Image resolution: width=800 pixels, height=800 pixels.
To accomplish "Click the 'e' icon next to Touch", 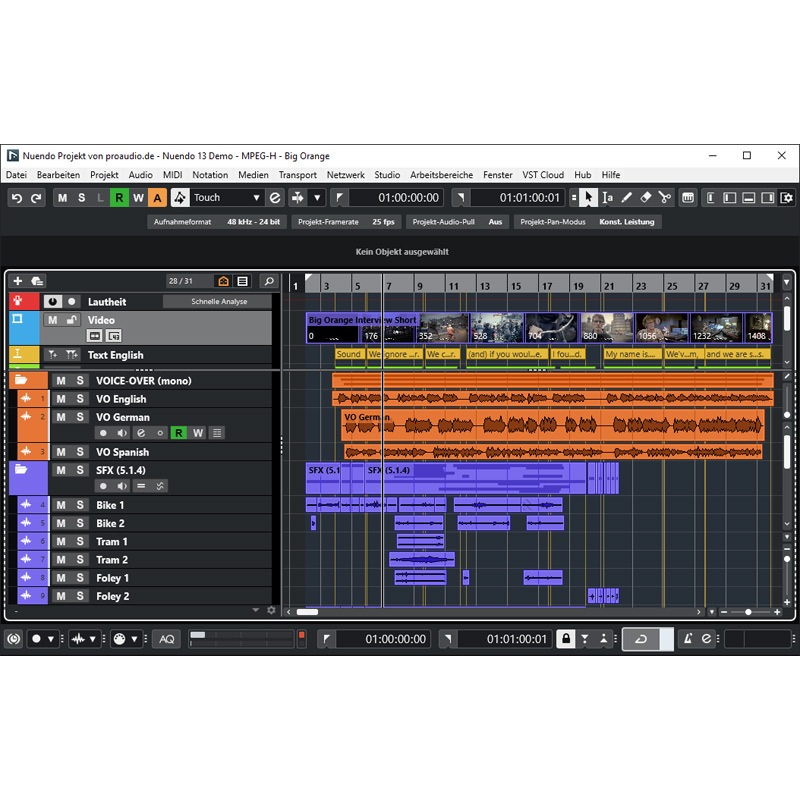I will pyautogui.click(x=275, y=197).
